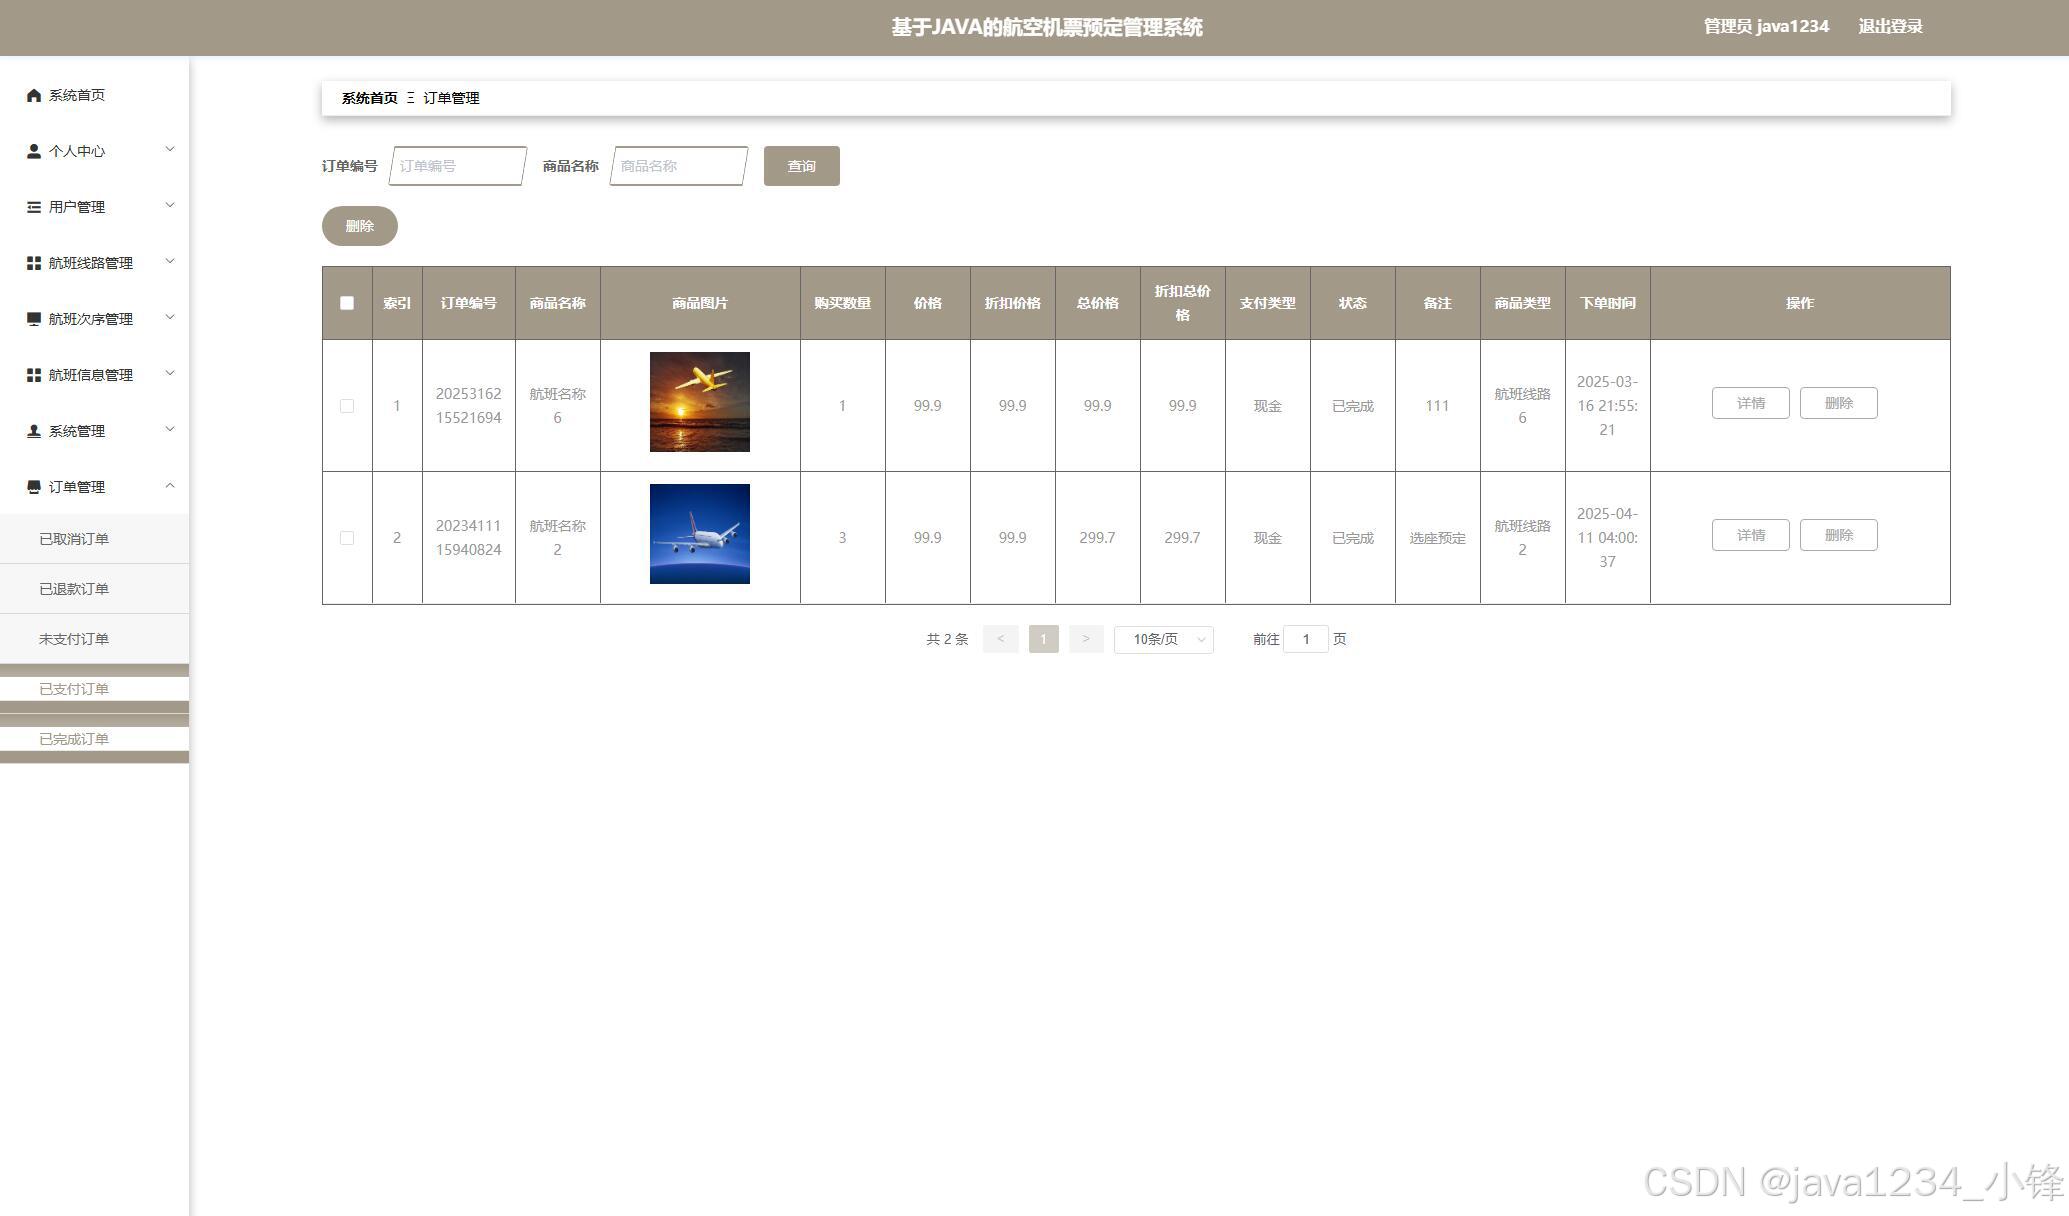
Task: Click the person icon beside 个人中心
Action: tap(34, 151)
